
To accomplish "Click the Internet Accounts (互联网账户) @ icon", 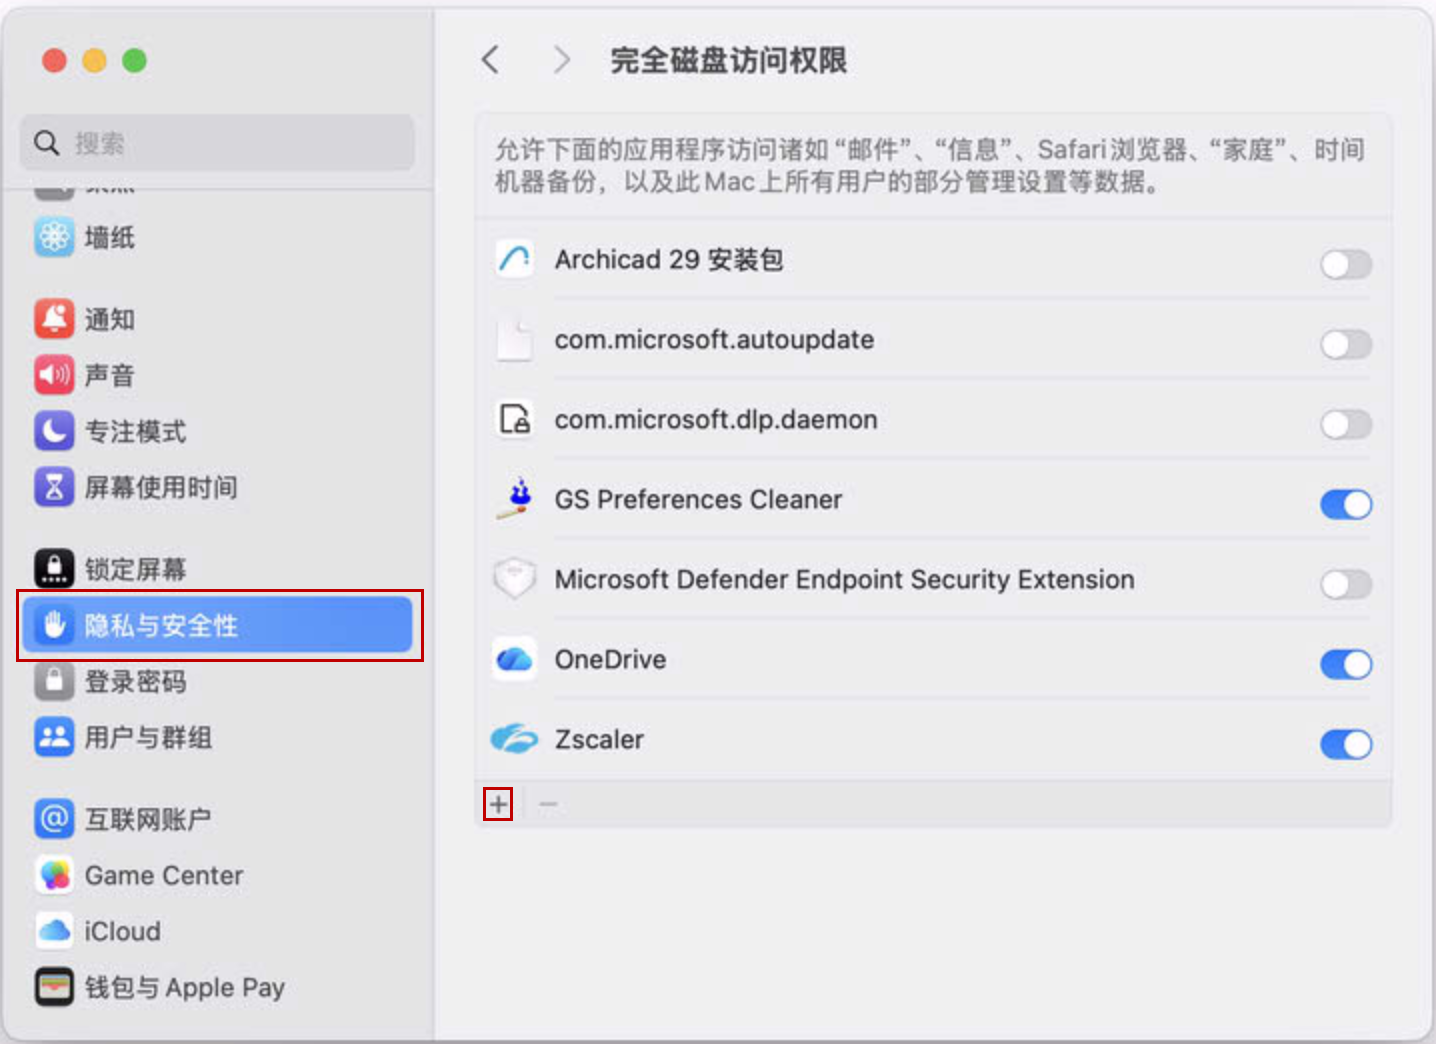I will coord(54,819).
